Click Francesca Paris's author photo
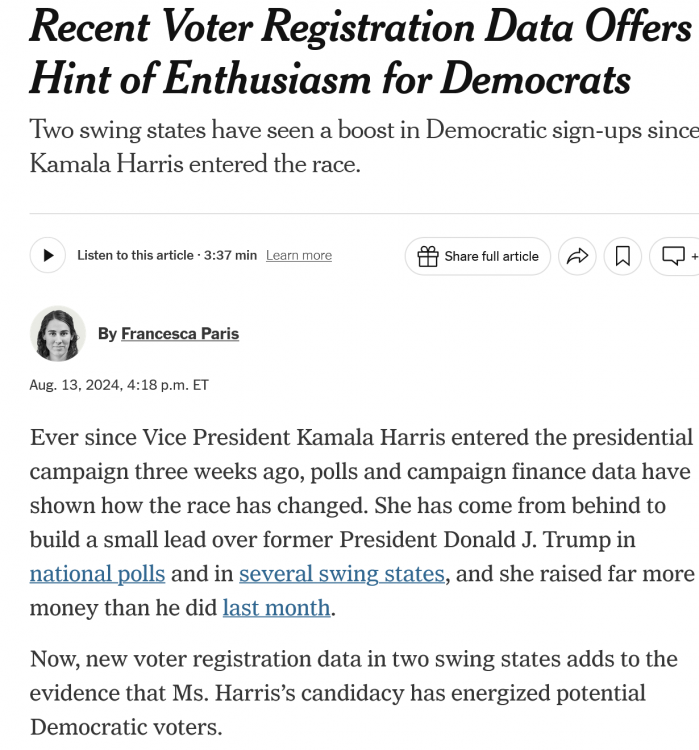 pyautogui.click(x=58, y=334)
